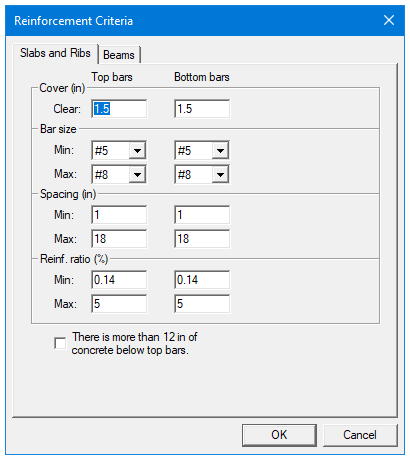Focus the top bars Clear cover field

[119, 109]
